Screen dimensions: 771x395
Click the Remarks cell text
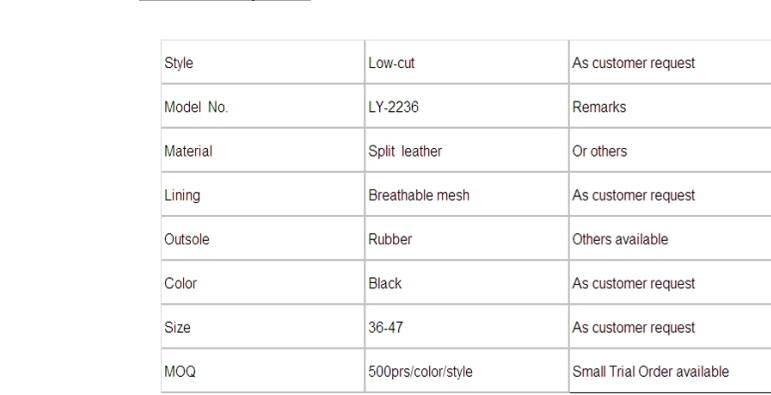click(599, 107)
